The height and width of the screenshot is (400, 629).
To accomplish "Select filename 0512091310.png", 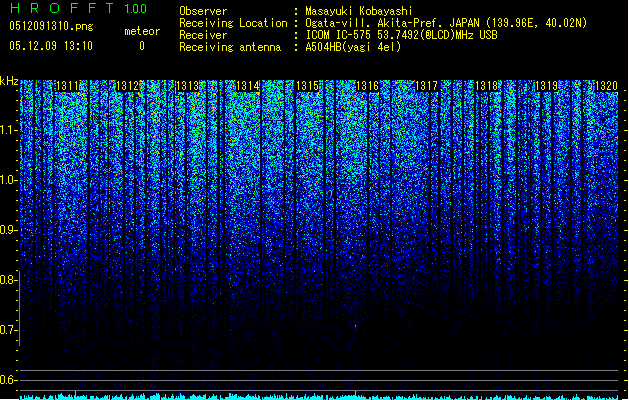I will tap(51, 26).
